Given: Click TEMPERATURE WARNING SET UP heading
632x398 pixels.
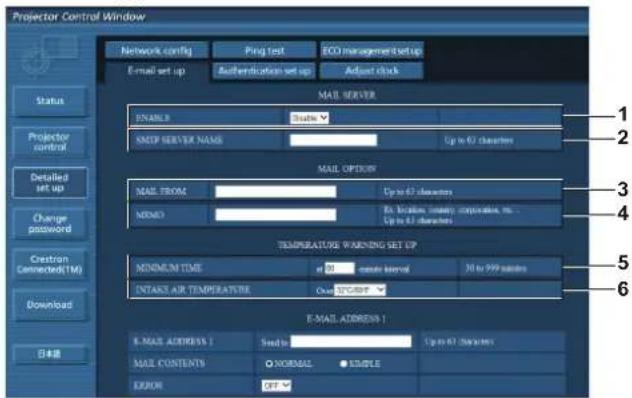Looking at the screenshot, I should (347, 245).
